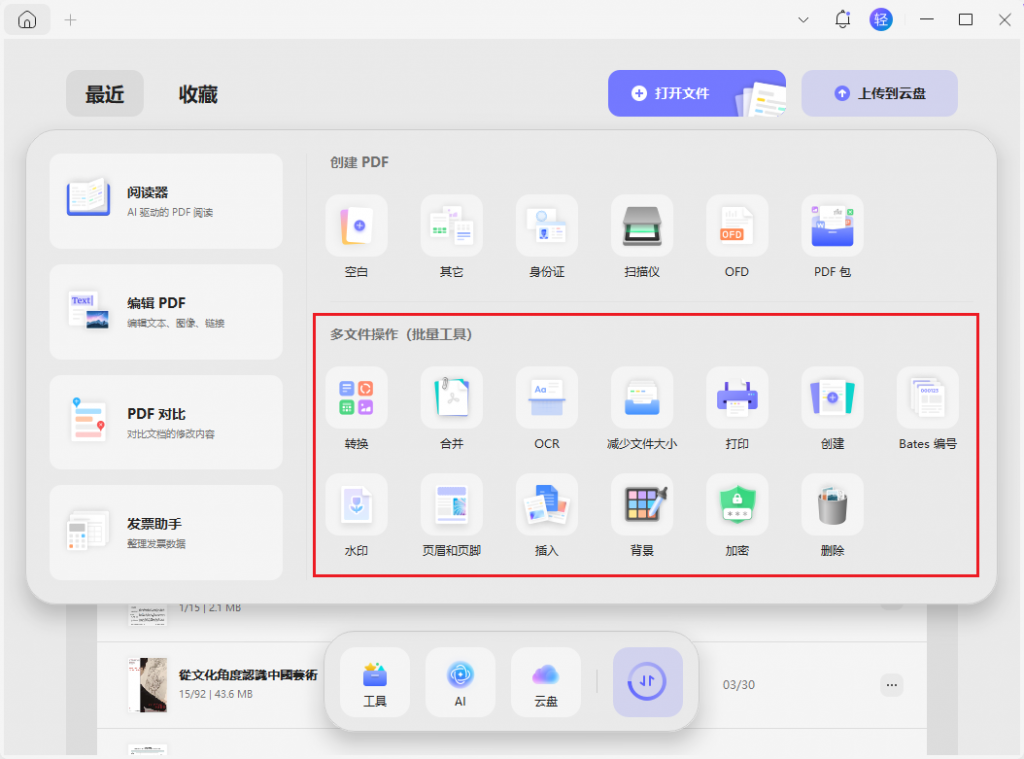Start the batch OCR tool
1024x759 pixels.
tap(547, 397)
